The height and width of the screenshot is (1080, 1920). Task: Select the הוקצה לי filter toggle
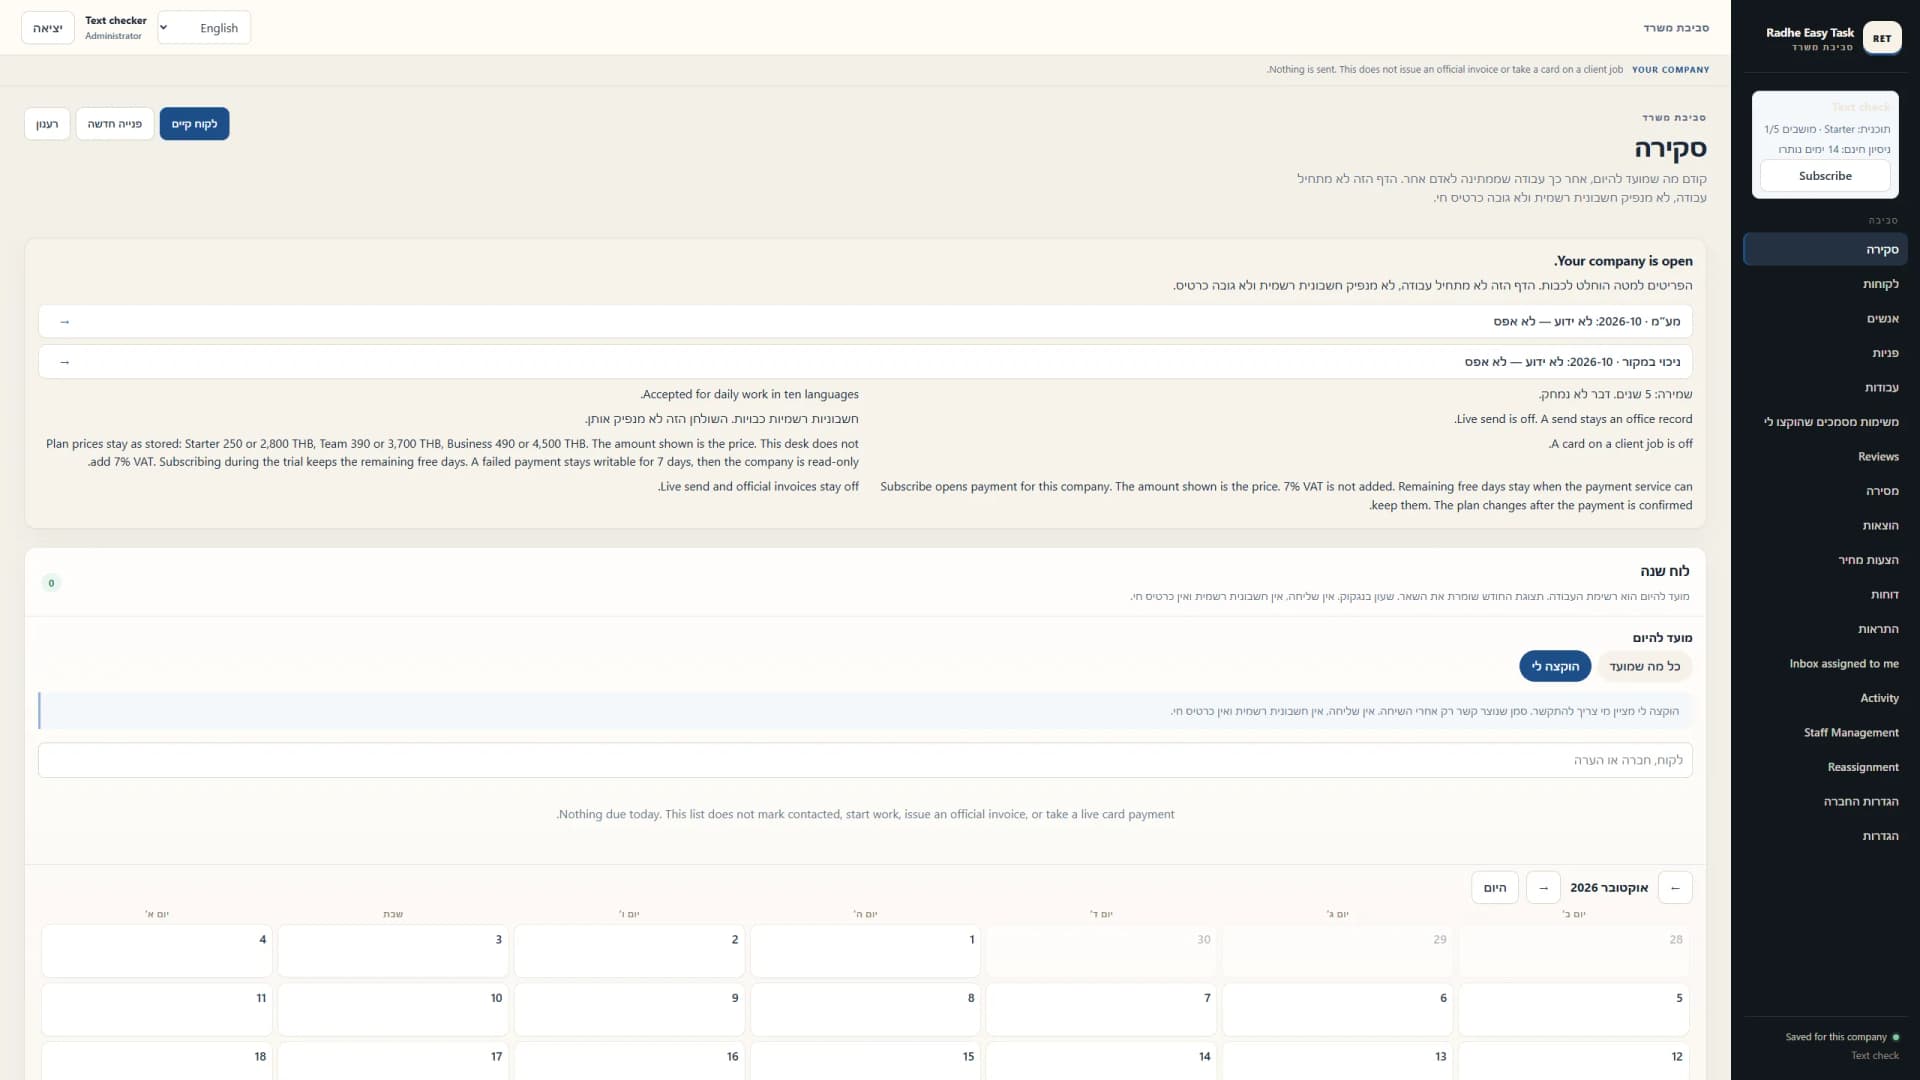[x=1555, y=666]
